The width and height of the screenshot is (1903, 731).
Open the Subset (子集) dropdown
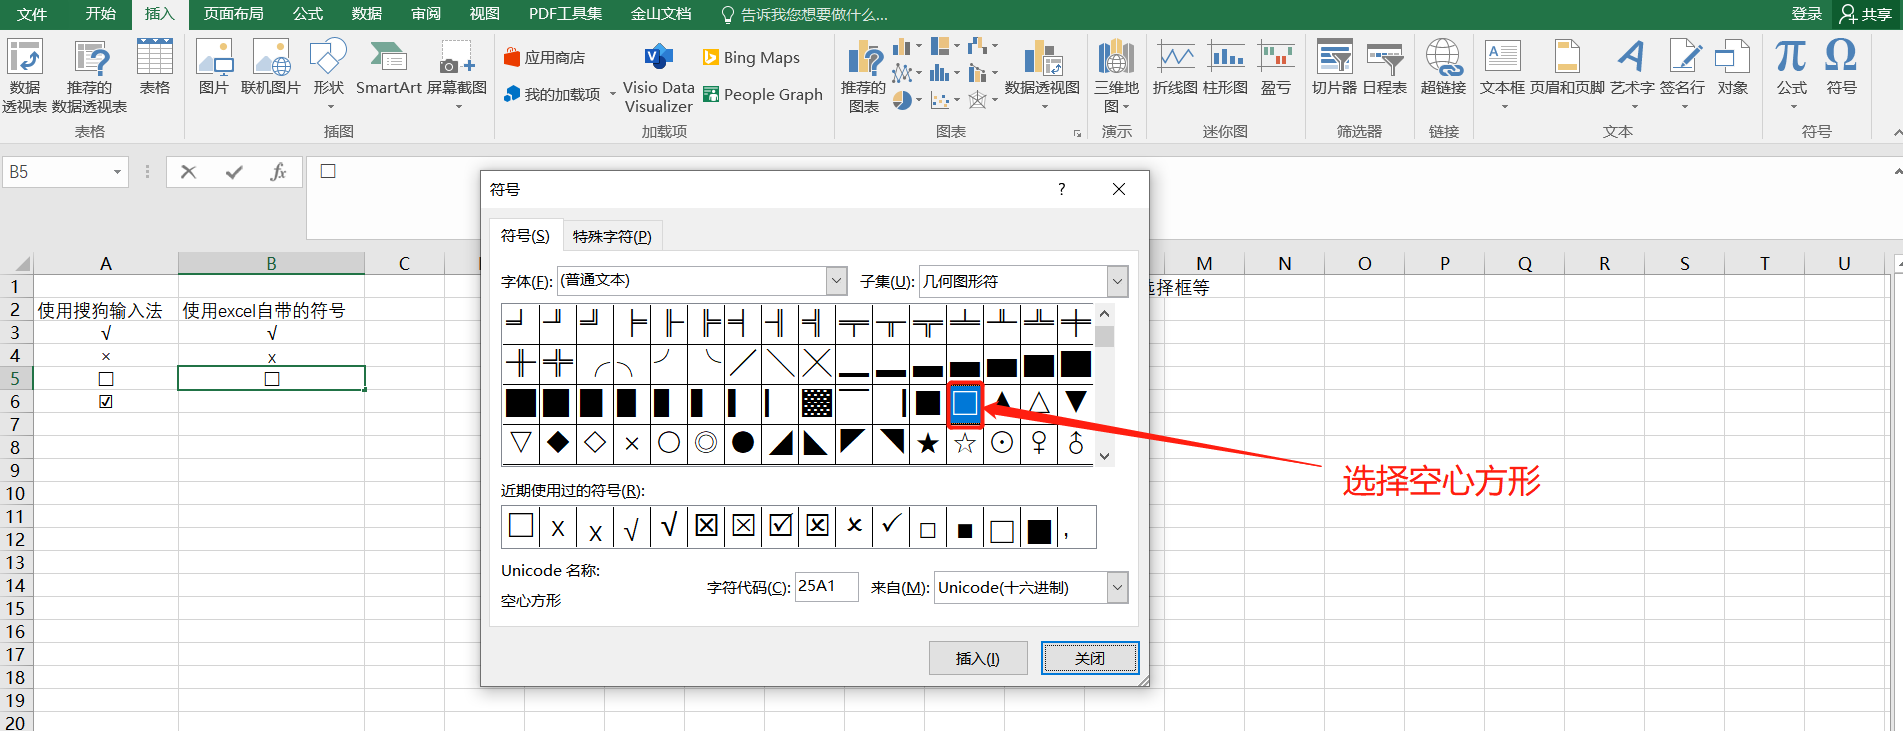[1117, 281]
